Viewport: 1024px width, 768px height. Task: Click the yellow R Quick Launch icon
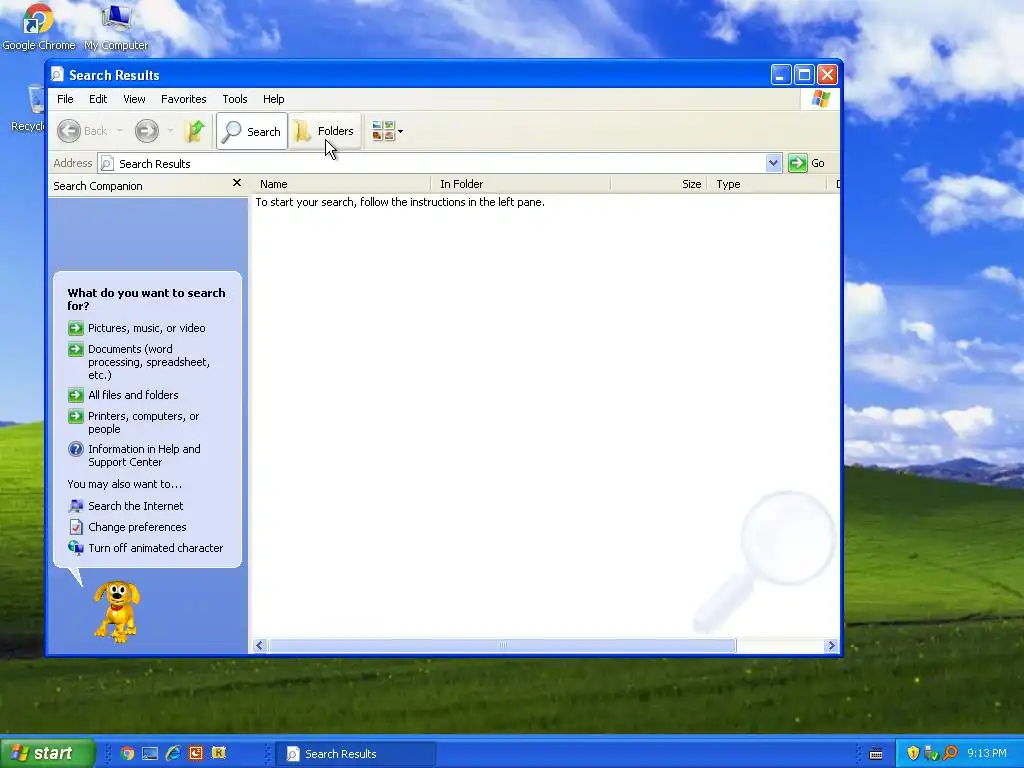(219, 752)
